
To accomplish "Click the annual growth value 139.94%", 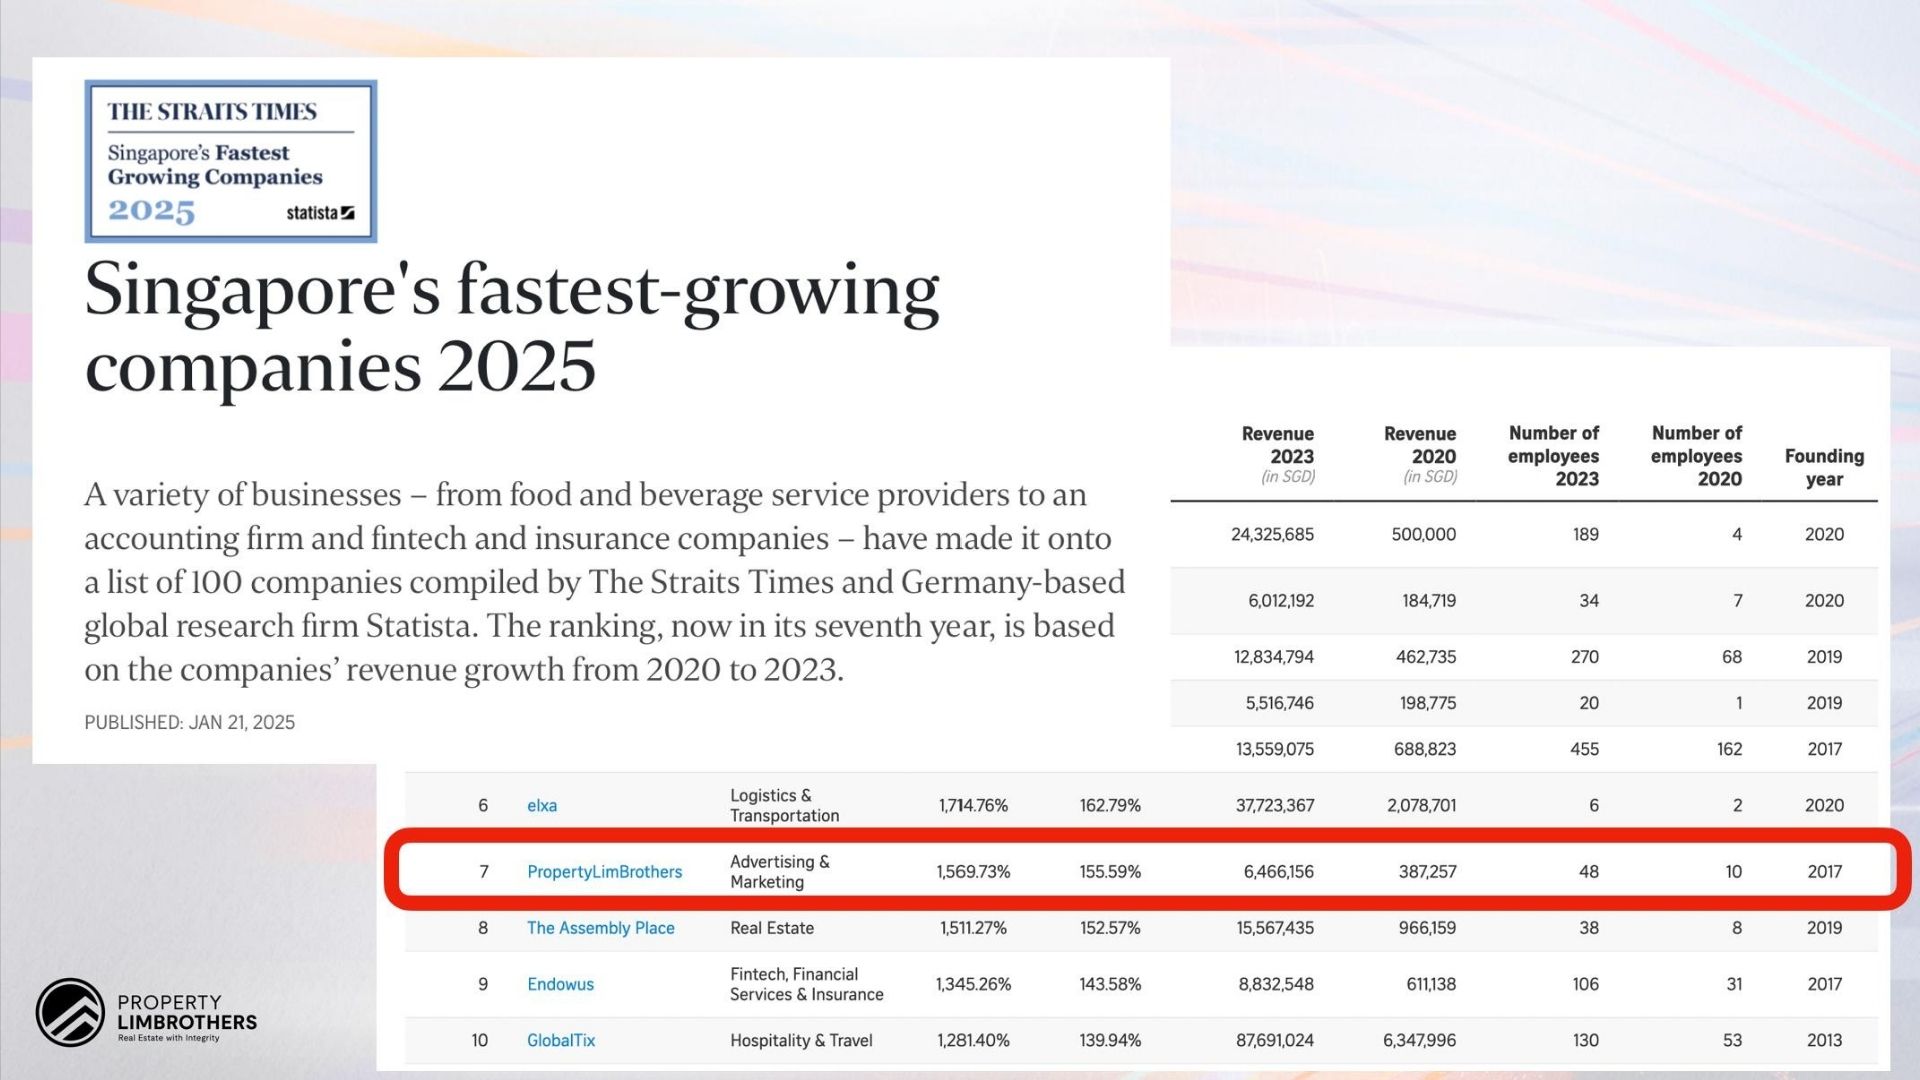I will coord(1110,1040).
